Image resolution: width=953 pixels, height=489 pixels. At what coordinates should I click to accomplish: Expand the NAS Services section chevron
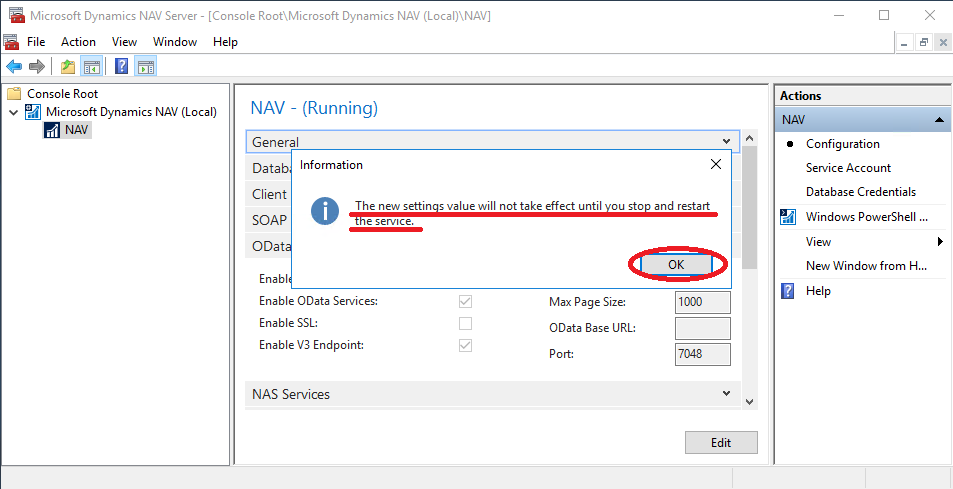[x=726, y=394]
